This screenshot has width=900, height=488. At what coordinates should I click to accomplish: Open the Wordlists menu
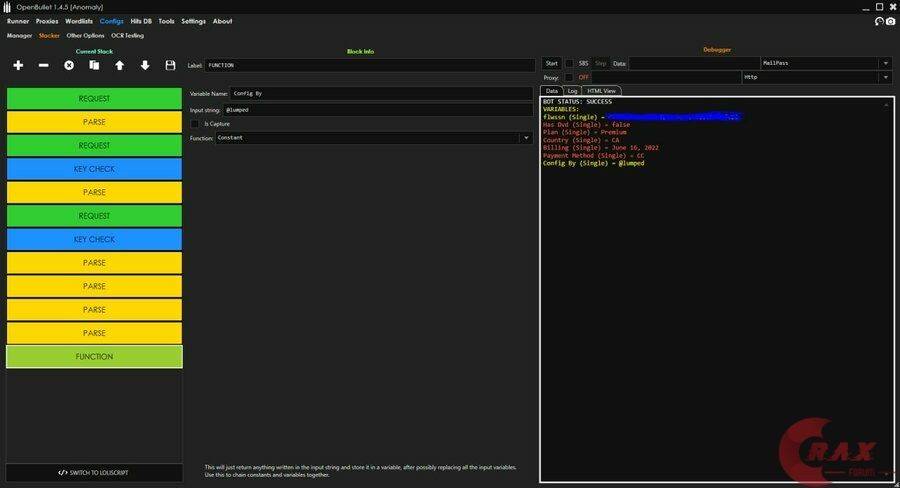point(79,21)
